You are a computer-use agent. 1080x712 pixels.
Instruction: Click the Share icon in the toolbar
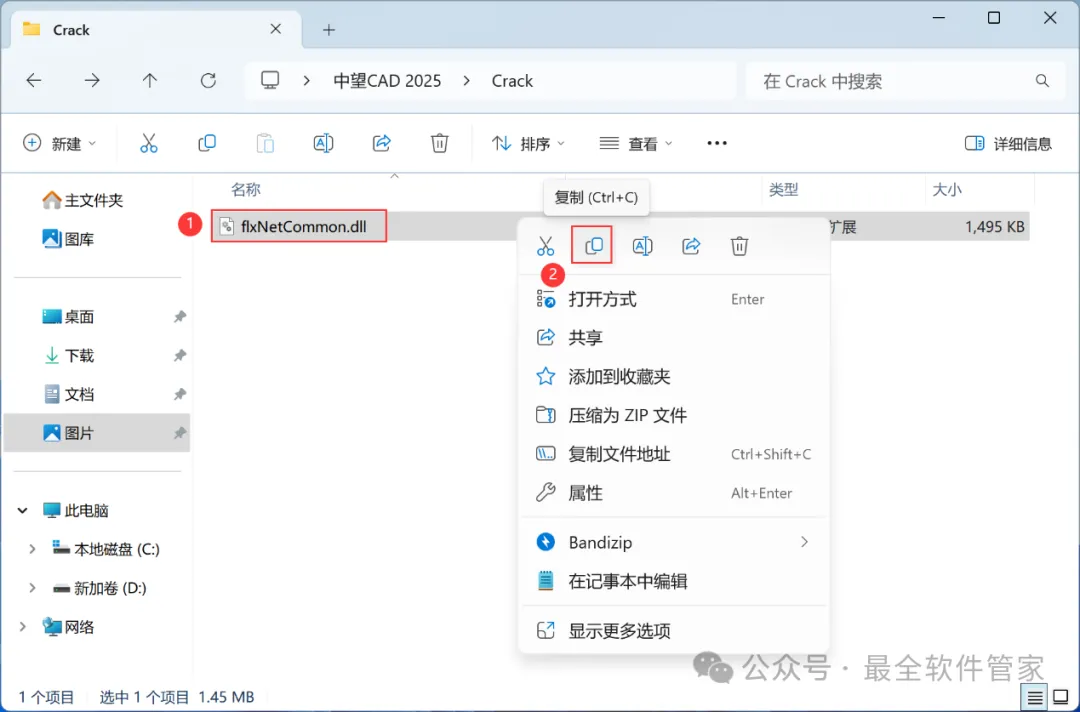click(x=382, y=143)
